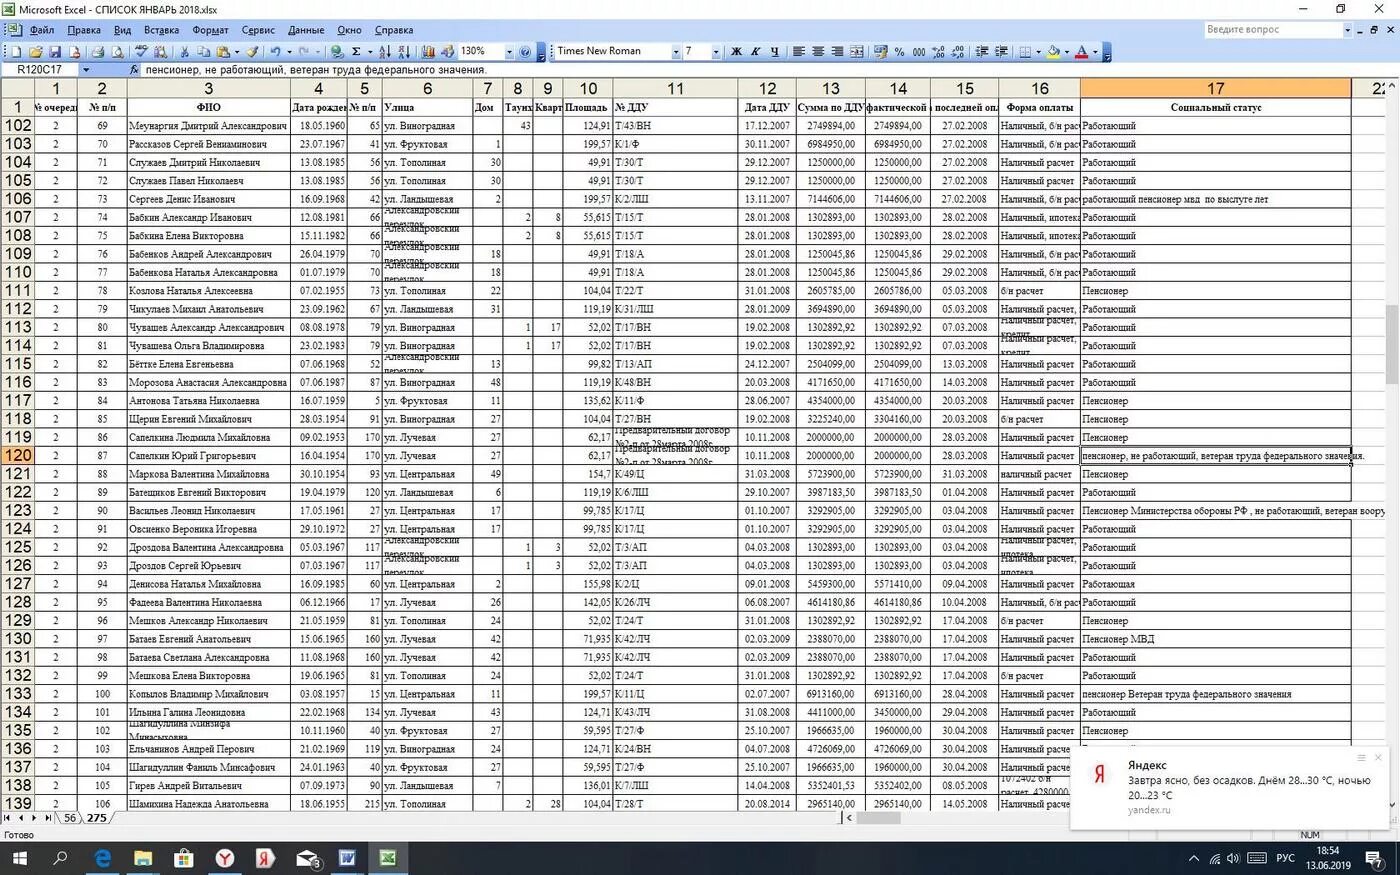Click the insert function fx button

tap(135, 70)
